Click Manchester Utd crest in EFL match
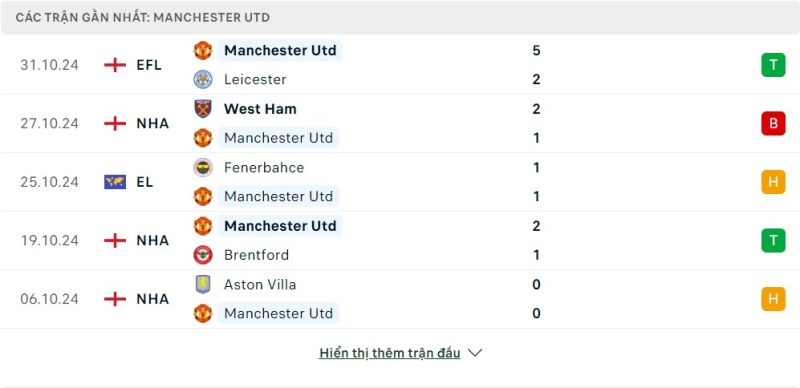The image size is (800, 388). [203, 51]
